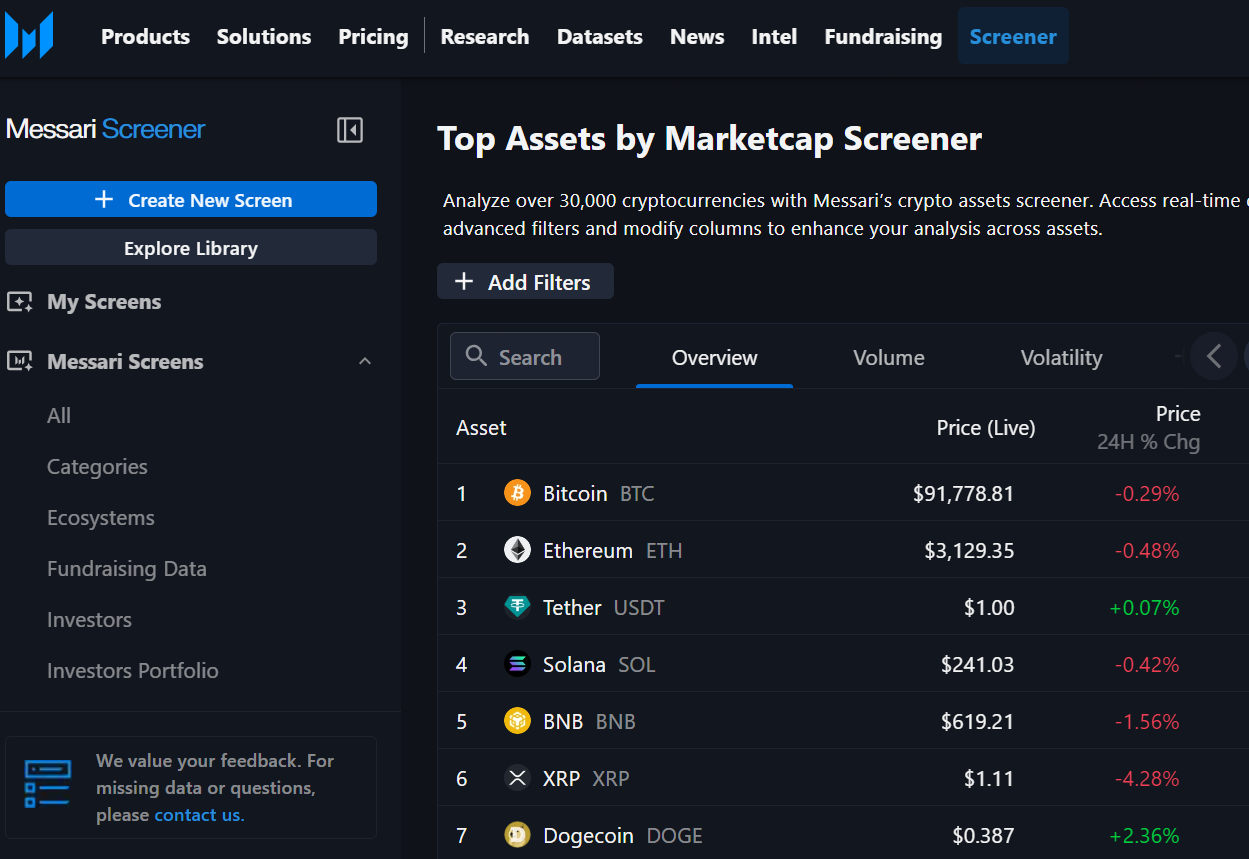Screen dimensions: 1249x859
Task: Click the +2.36% change value
Action: pos(1144,835)
